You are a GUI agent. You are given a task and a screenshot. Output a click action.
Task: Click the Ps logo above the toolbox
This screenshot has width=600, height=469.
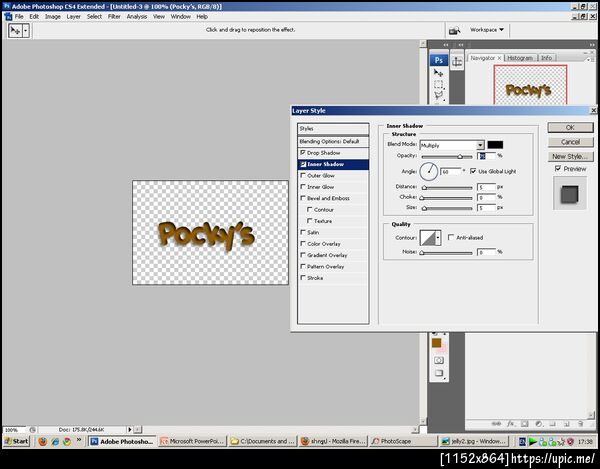pos(439,60)
